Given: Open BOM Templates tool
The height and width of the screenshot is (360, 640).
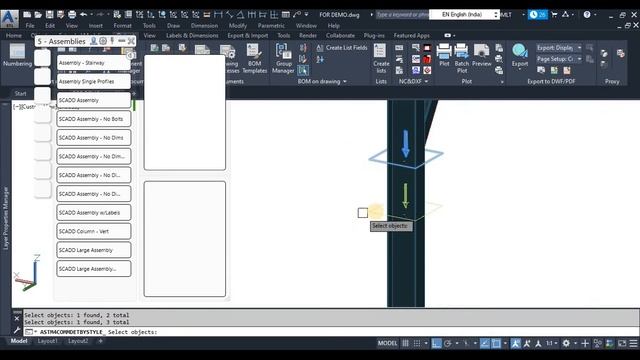Looking at the screenshot, I should point(254,59).
